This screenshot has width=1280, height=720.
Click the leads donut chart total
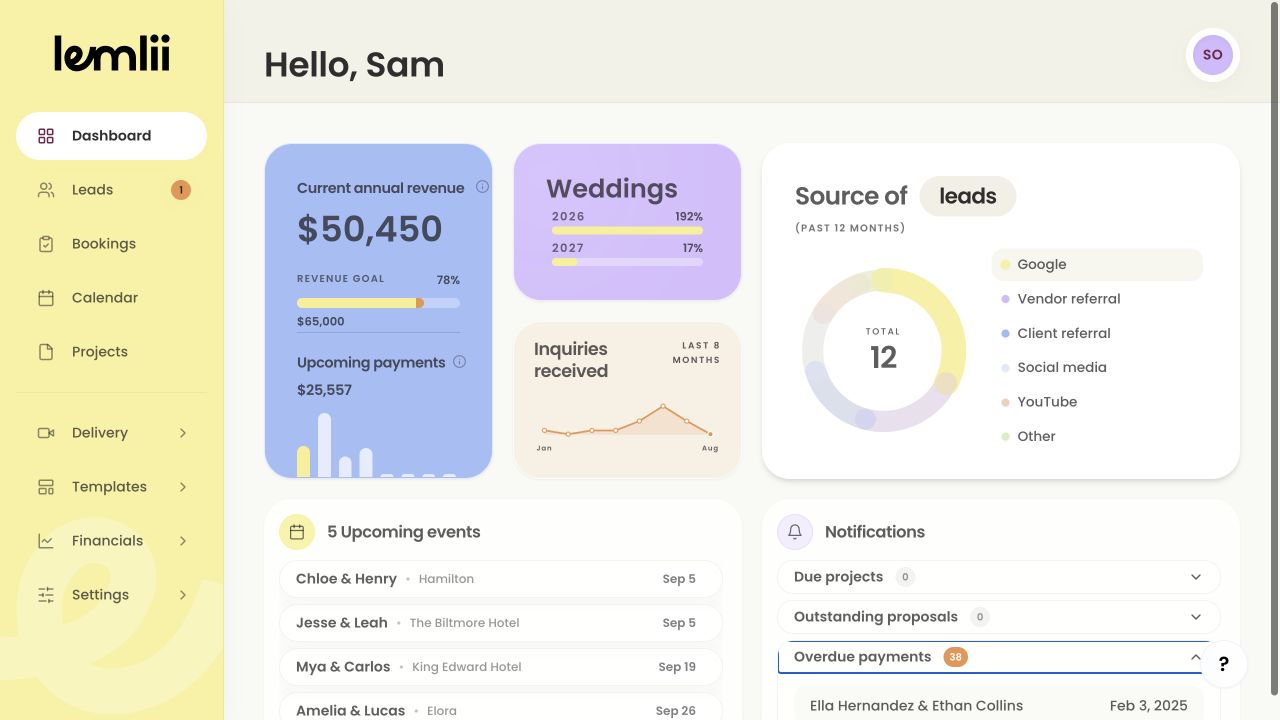tap(884, 350)
